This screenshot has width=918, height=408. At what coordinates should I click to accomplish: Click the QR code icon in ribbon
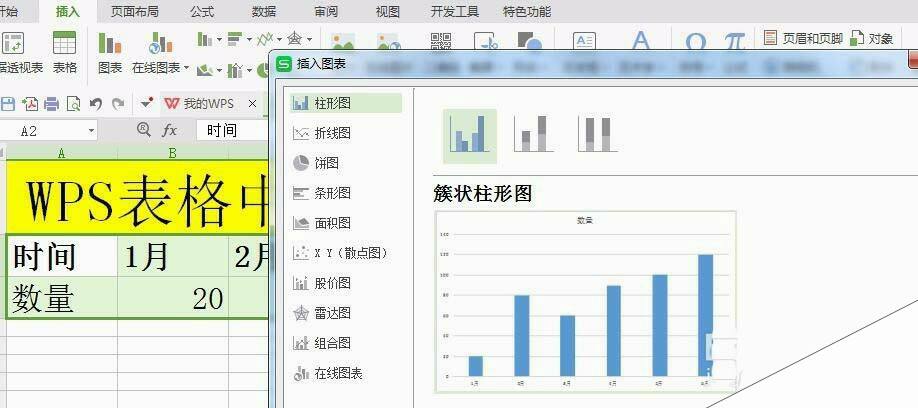click(x=441, y=42)
